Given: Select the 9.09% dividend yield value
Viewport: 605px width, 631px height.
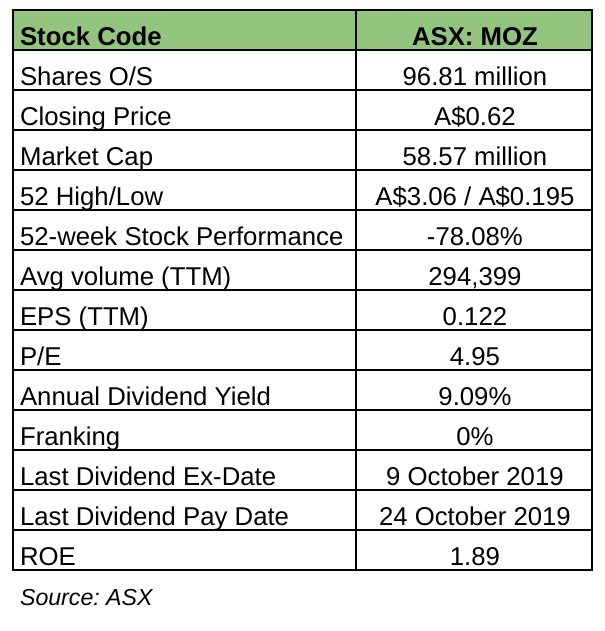Looking at the screenshot, I should pos(475,396).
